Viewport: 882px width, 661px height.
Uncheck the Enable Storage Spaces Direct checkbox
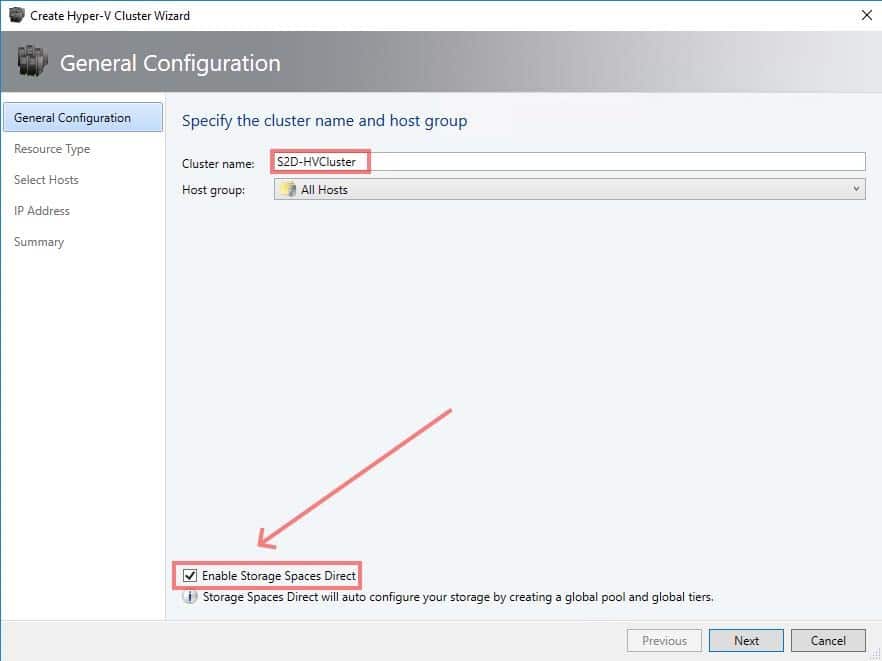[x=190, y=575]
